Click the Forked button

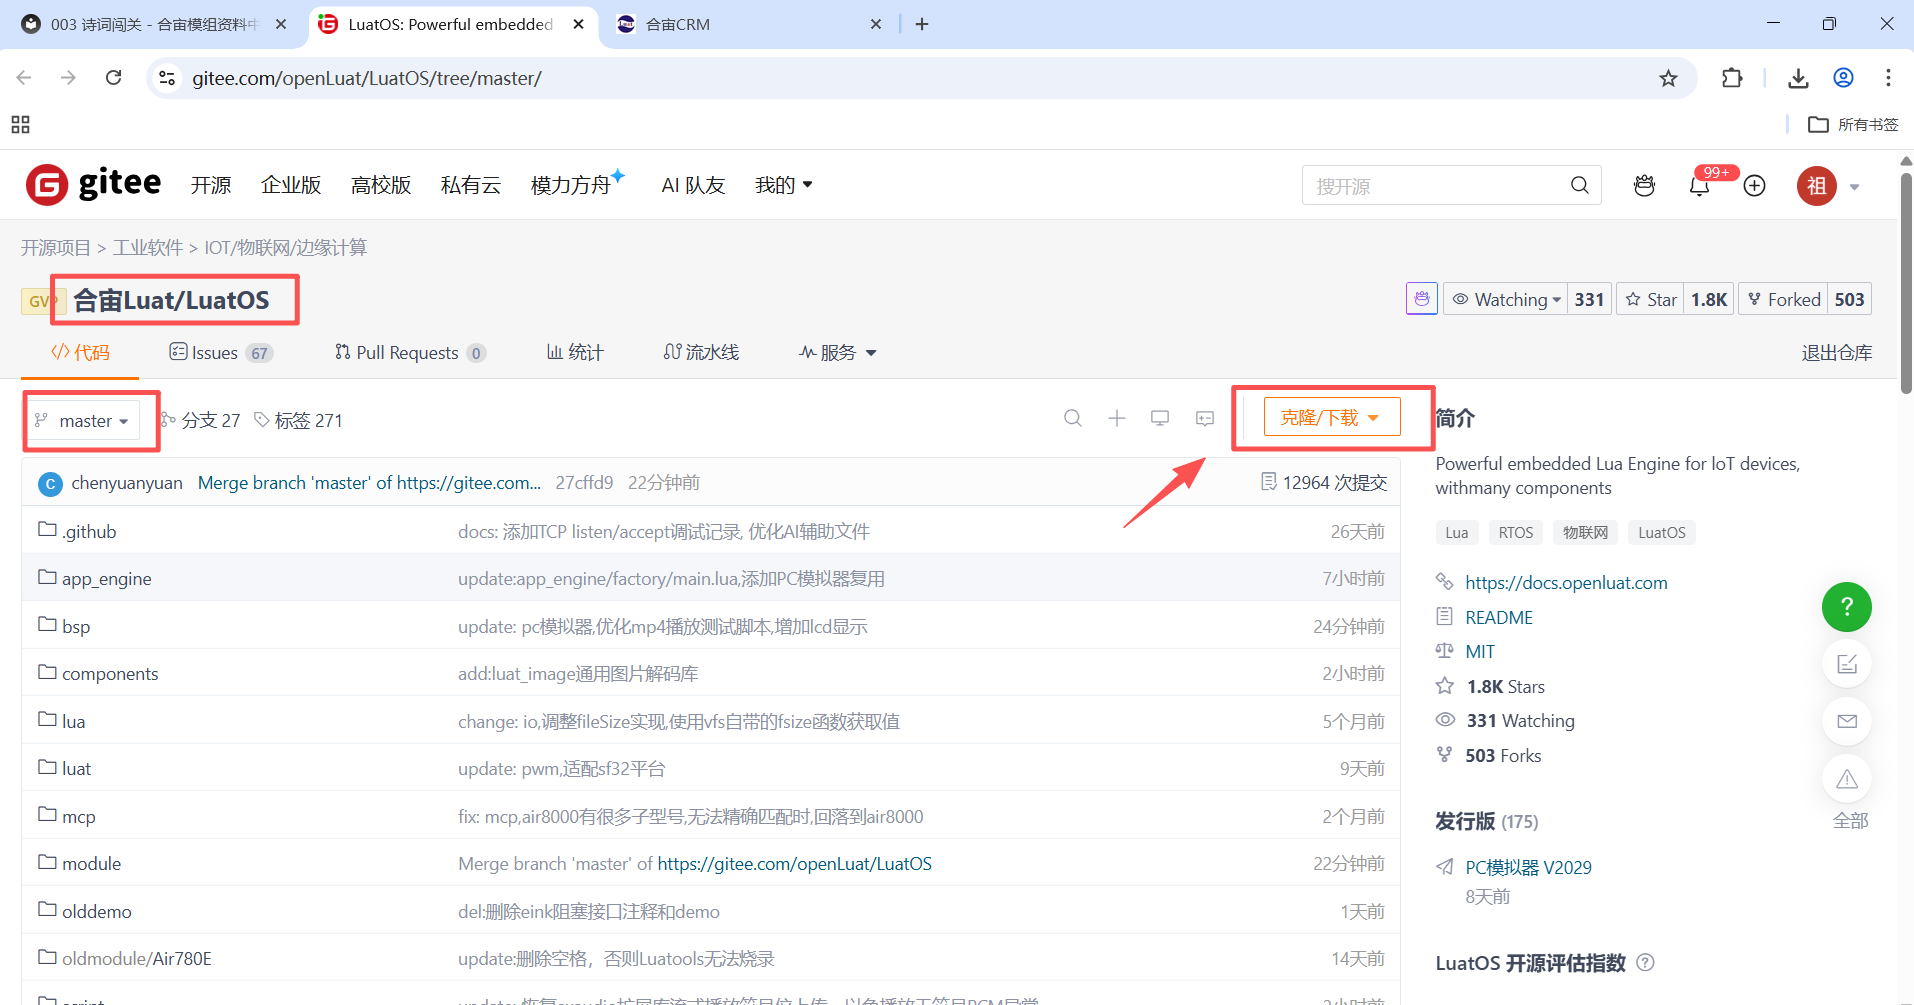click(x=1784, y=299)
